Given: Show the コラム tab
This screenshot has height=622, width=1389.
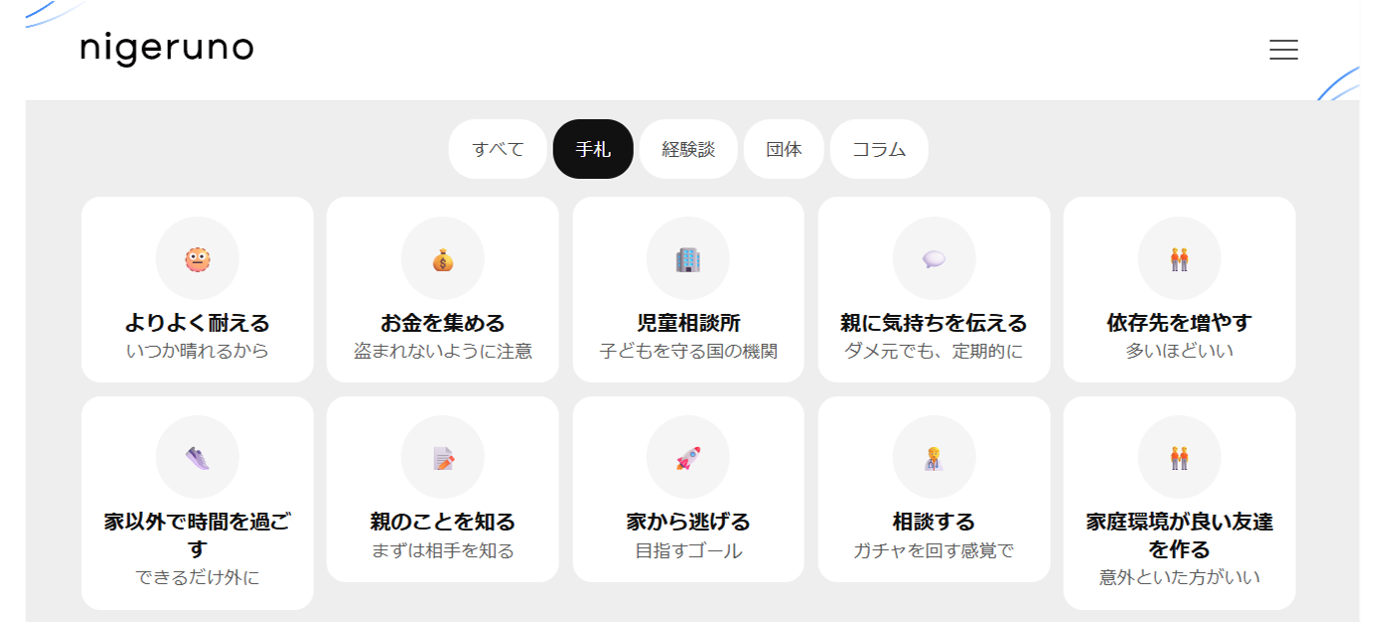Looking at the screenshot, I should pyautogui.click(x=879, y=149).
